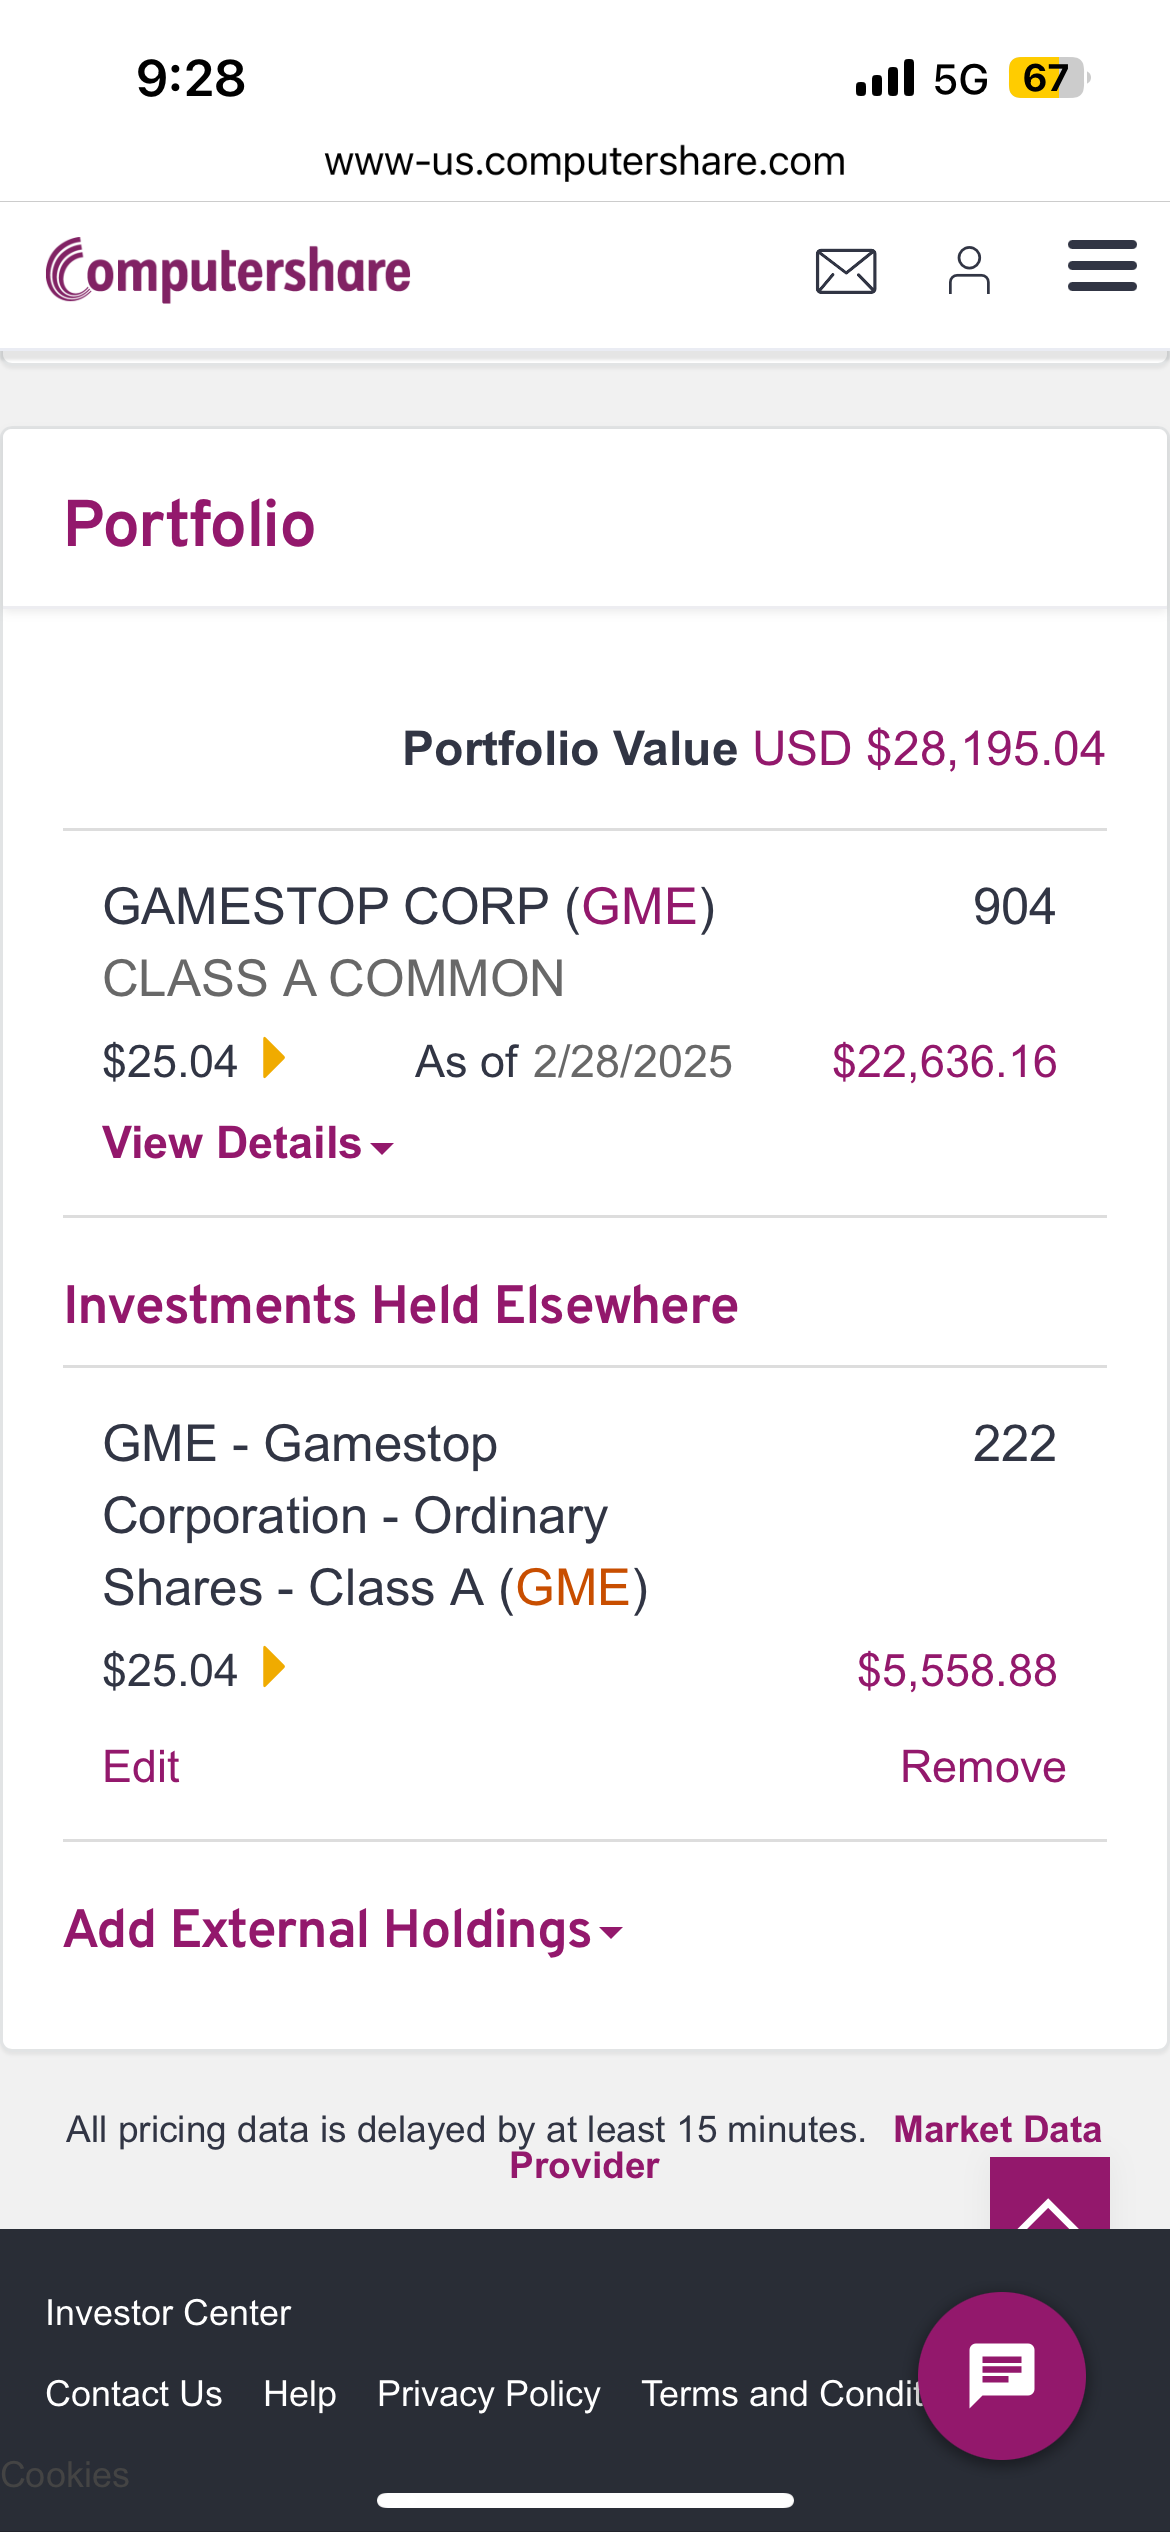Open the hamburger navigation menu
This screenshot has width=1170, height=2532.
click(x=1102, y=266)
